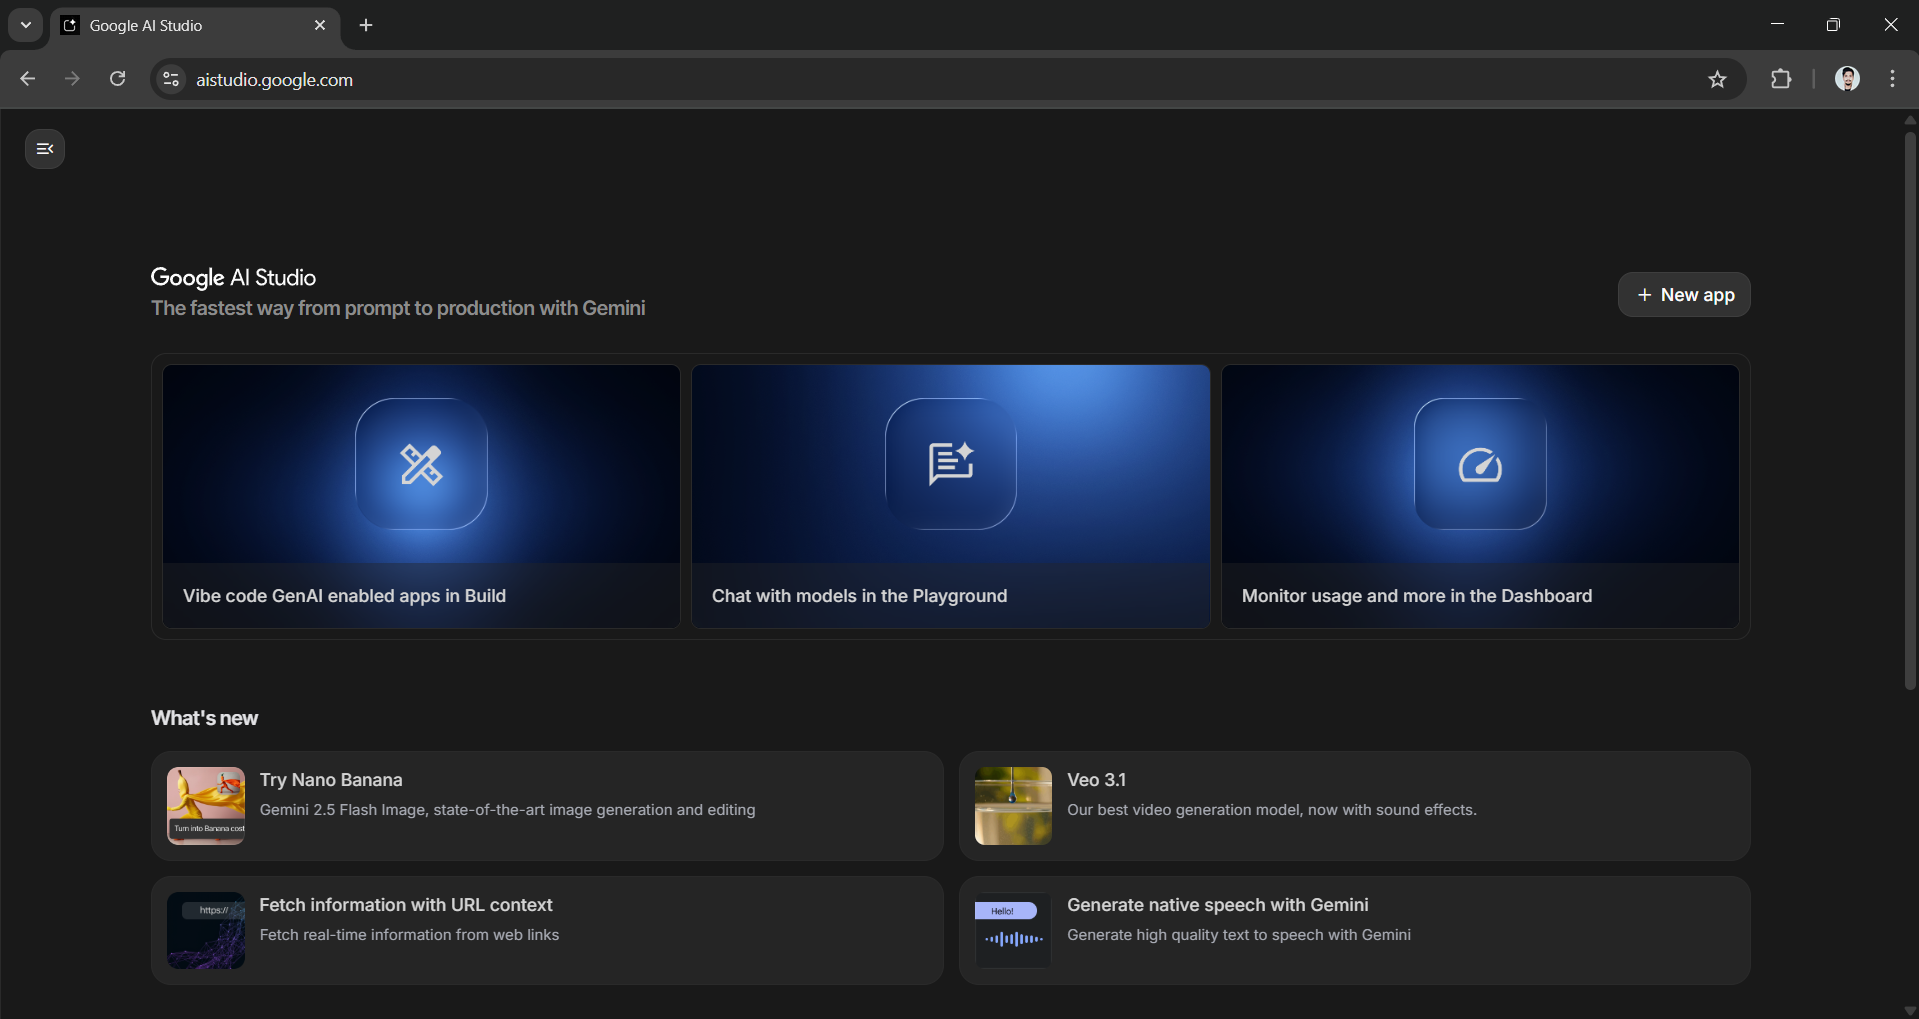
Task: Click the Build pencil-ruler icon
Action: [x=421, y=464]
